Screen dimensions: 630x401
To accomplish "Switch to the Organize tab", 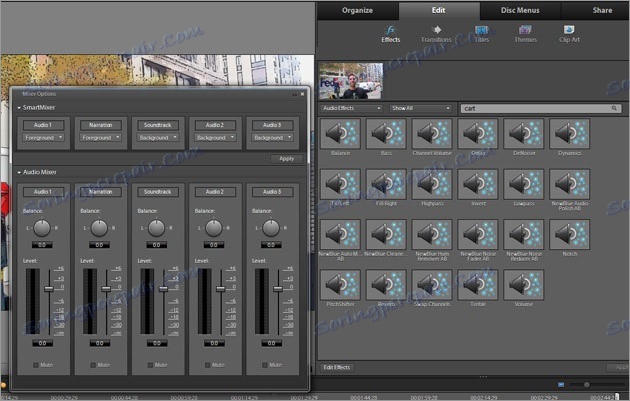I will (357, 10).
